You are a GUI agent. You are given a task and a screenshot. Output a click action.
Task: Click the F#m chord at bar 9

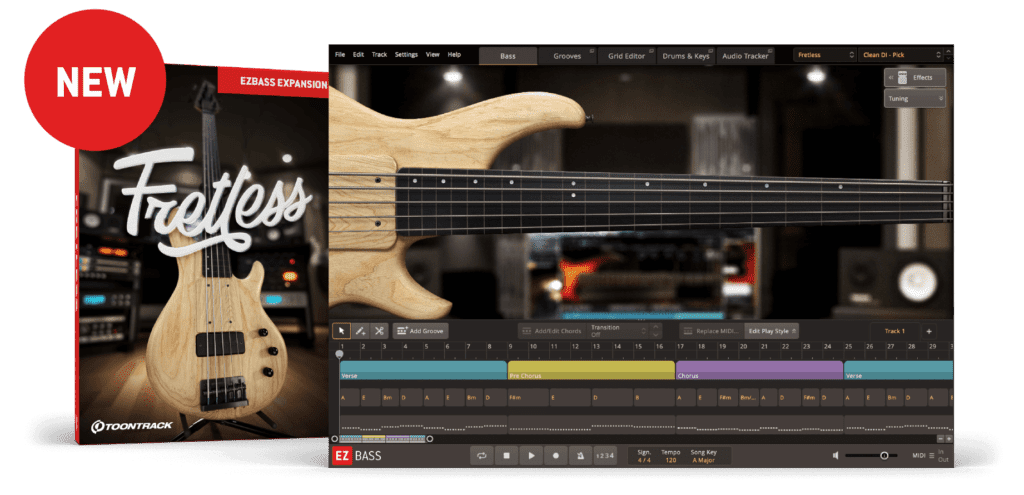pyautogui.click(x=528, y=397)
